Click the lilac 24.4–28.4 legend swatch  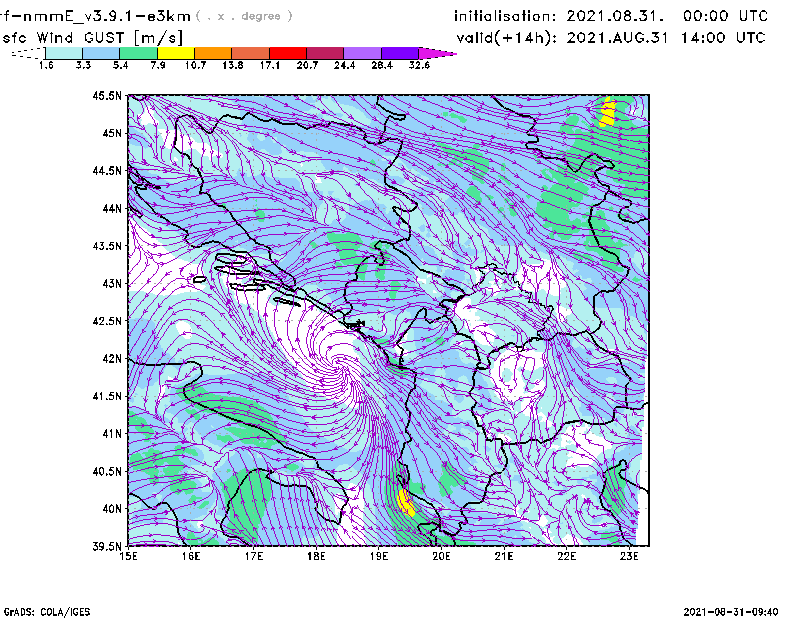tap(363, 53)
